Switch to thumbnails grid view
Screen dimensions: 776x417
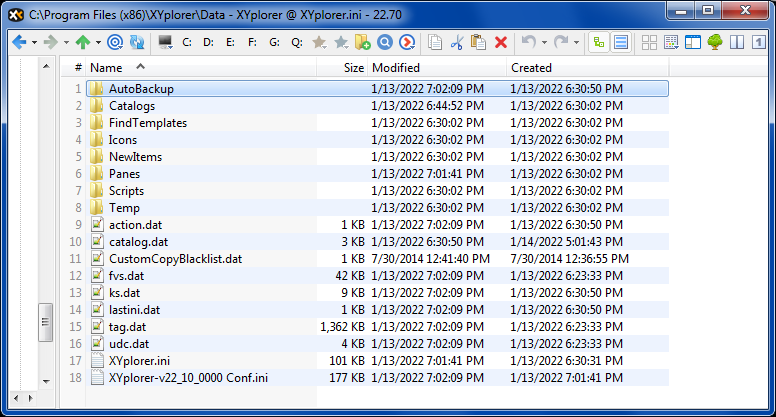tap(649, 42)
